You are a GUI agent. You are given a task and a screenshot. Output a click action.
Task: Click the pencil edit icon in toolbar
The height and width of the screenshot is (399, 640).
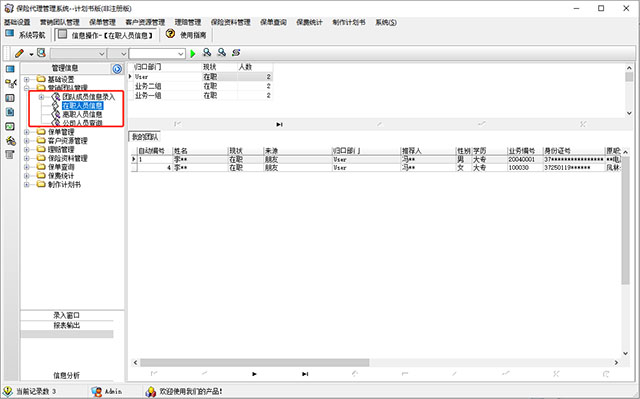tap(19, 53)
